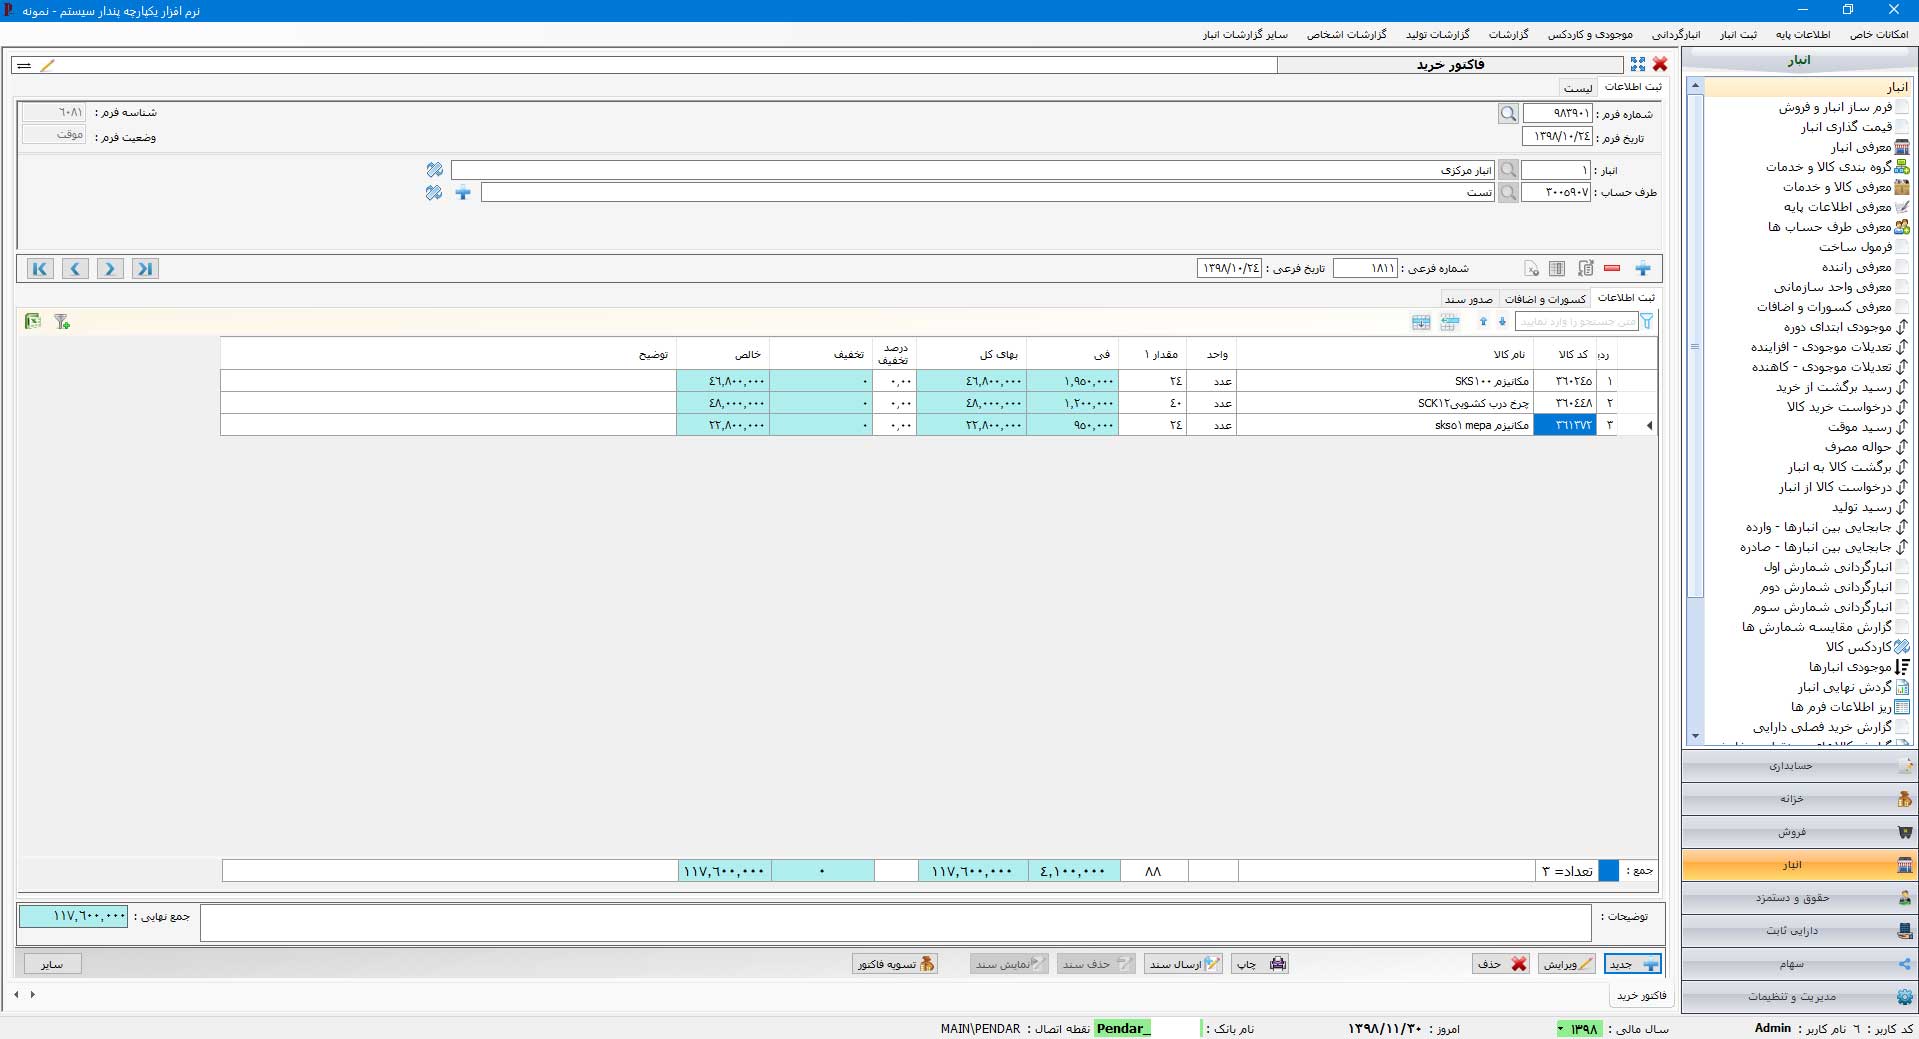Open the انبارگردانی menu
The width and height of the screenshot is (1919, 1039).
click(1676, 34)
